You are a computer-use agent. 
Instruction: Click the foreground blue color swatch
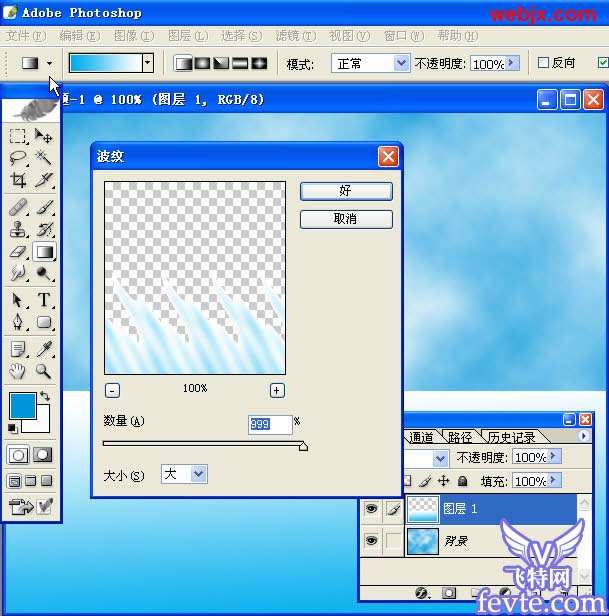(x=23, y=406)
